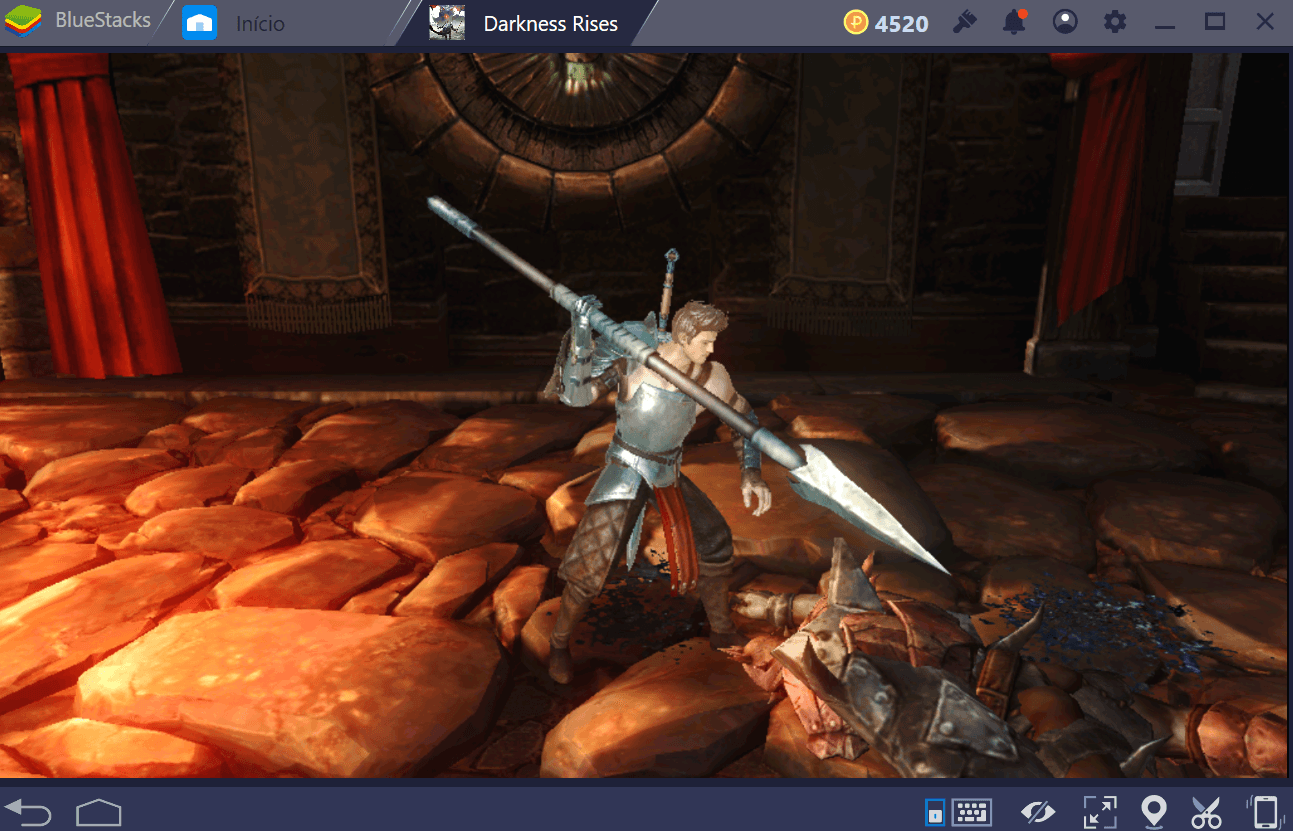Viewport: 1293px width, 831px height.
Task: Click the BlueStacks logo icon
Action: pos(22,22)
